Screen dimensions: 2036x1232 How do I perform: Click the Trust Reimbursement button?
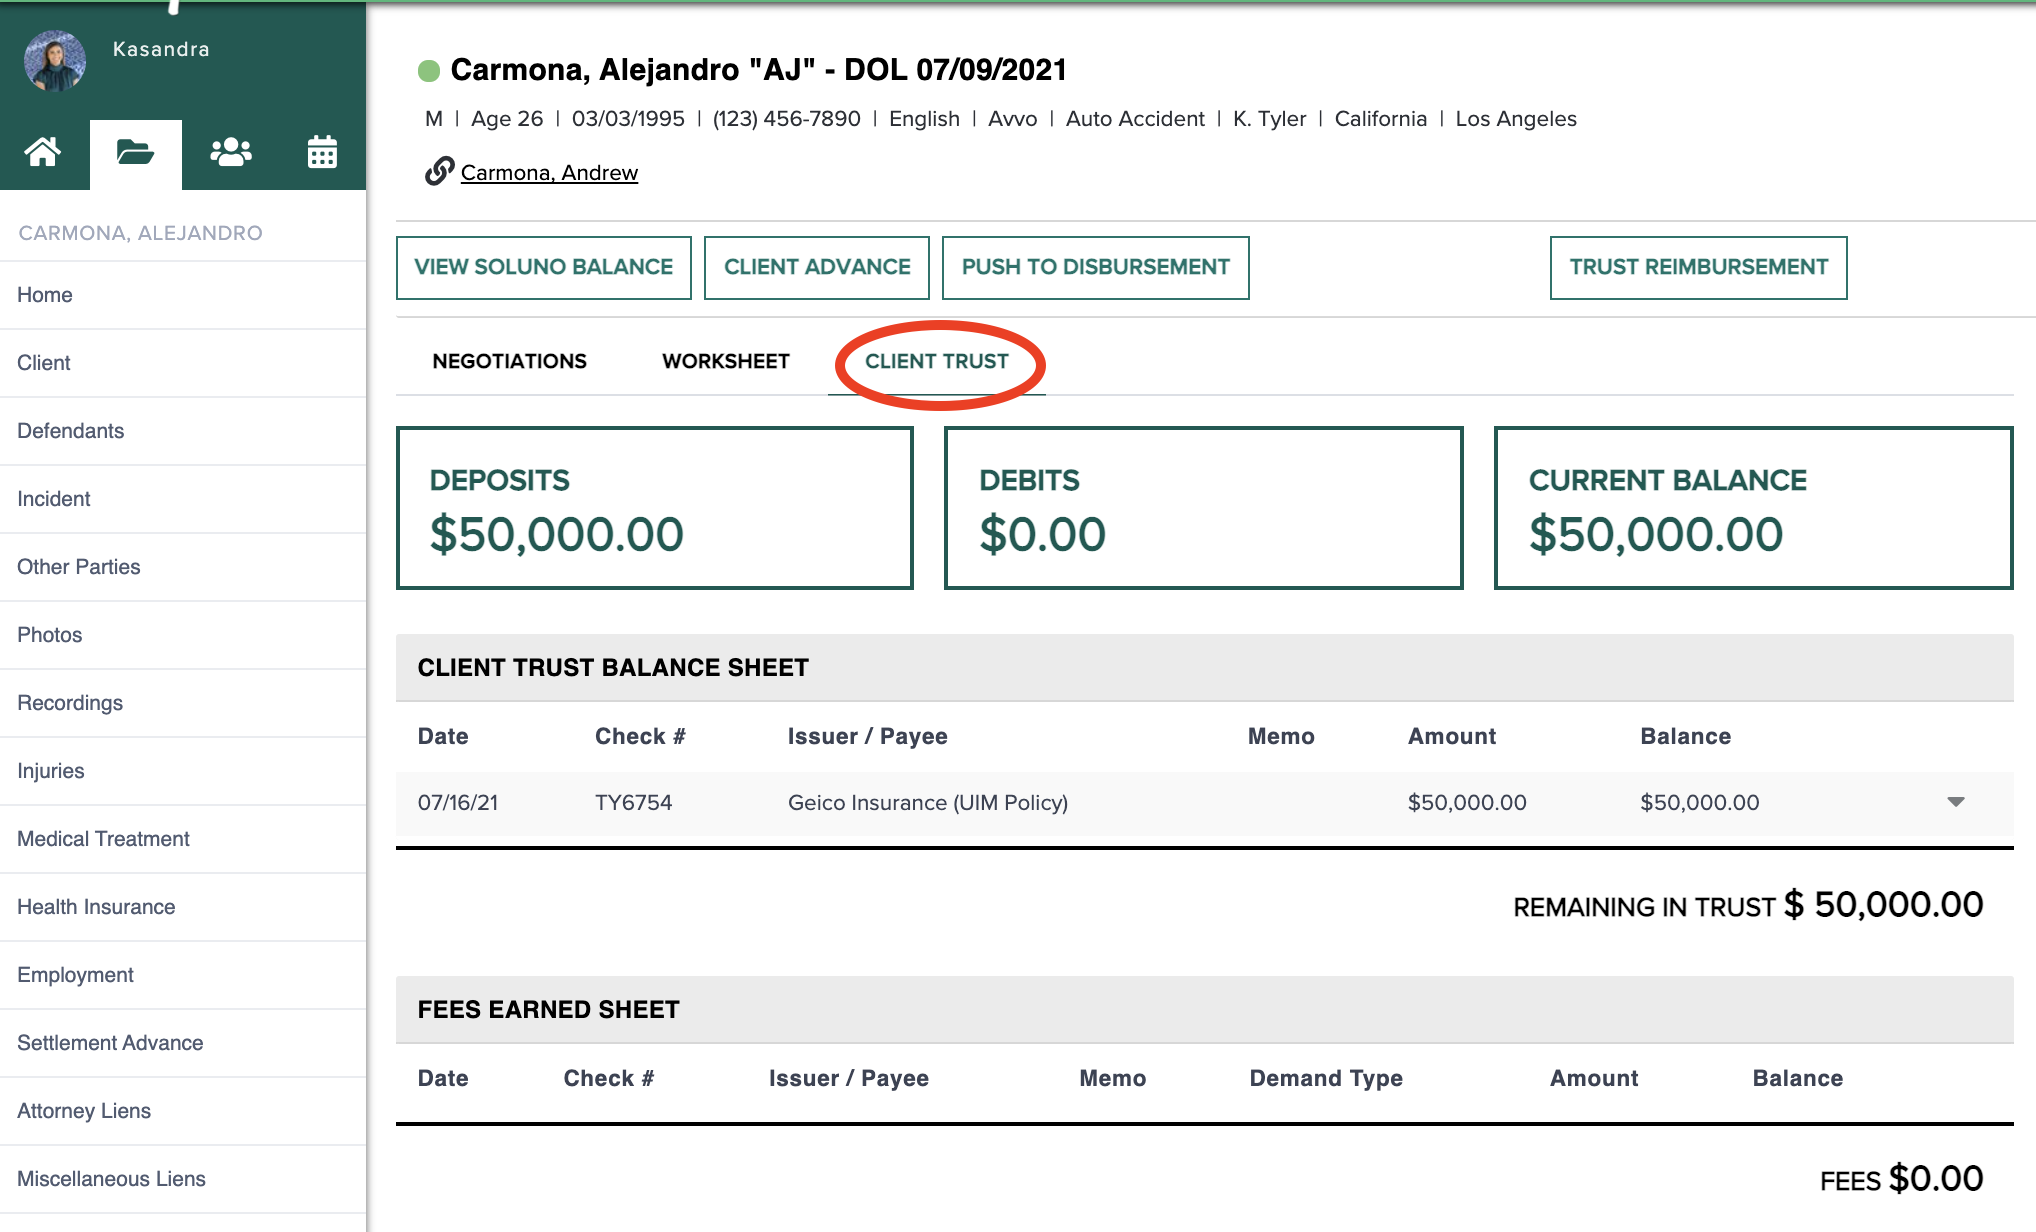(x=1698, y=267)
